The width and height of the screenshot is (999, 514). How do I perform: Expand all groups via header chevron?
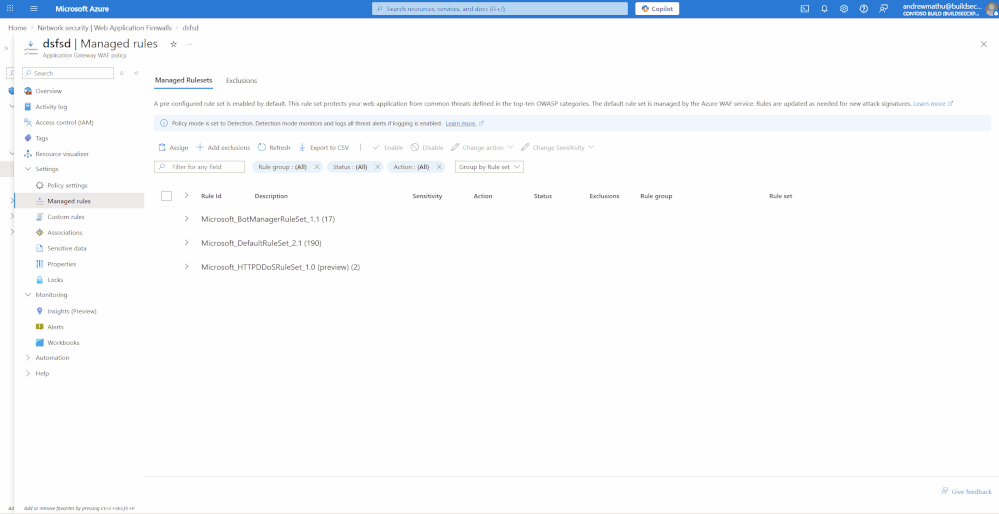coord(186,196)
